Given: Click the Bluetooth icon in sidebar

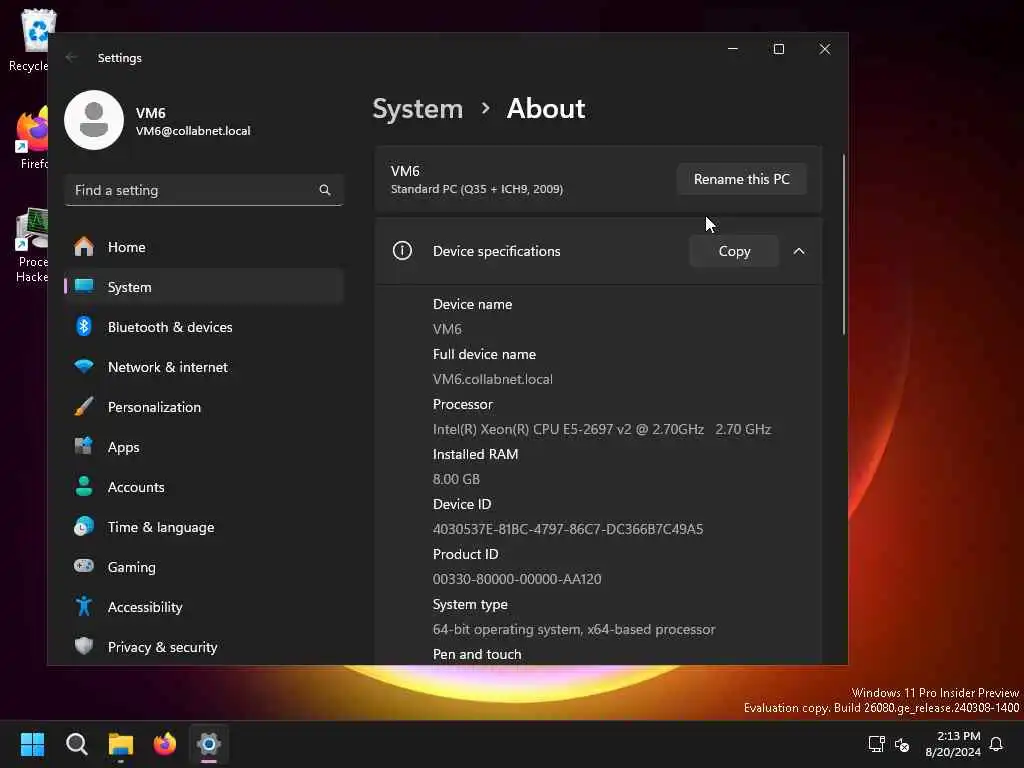Looking at the screenshot, I should [84, 326].
